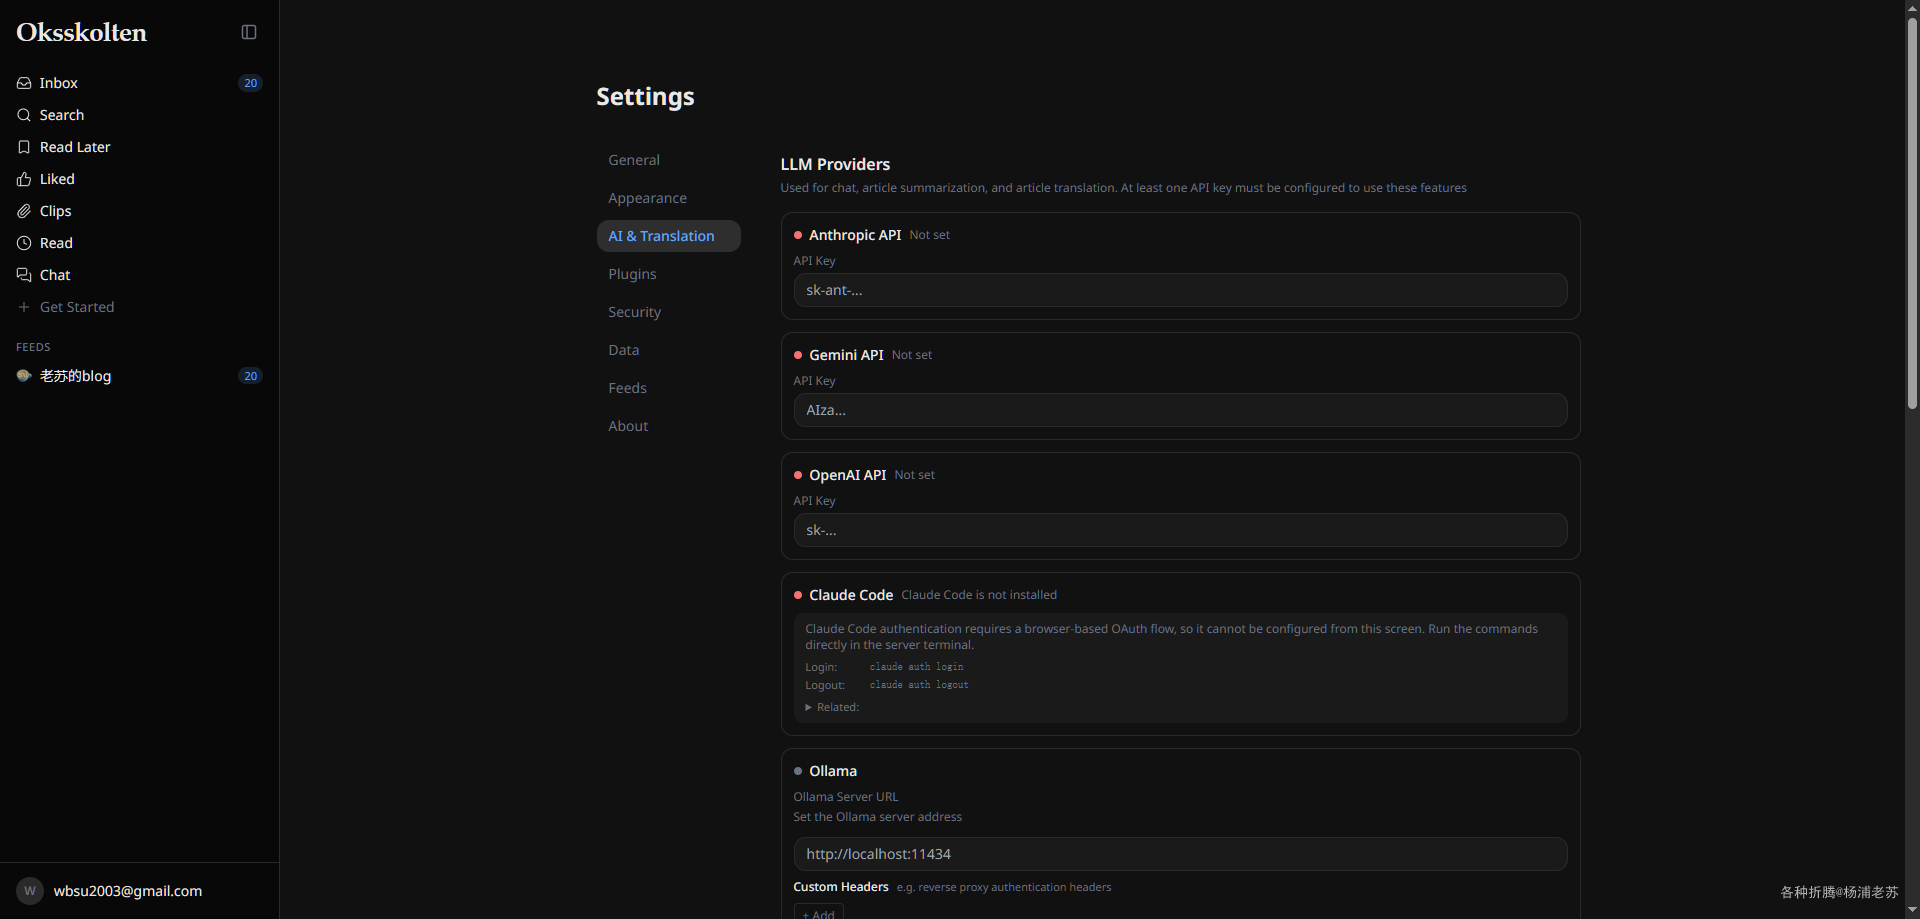Screen dimensions: 1920x919
Task: Open the General settings tab
Action: (668, 160)
